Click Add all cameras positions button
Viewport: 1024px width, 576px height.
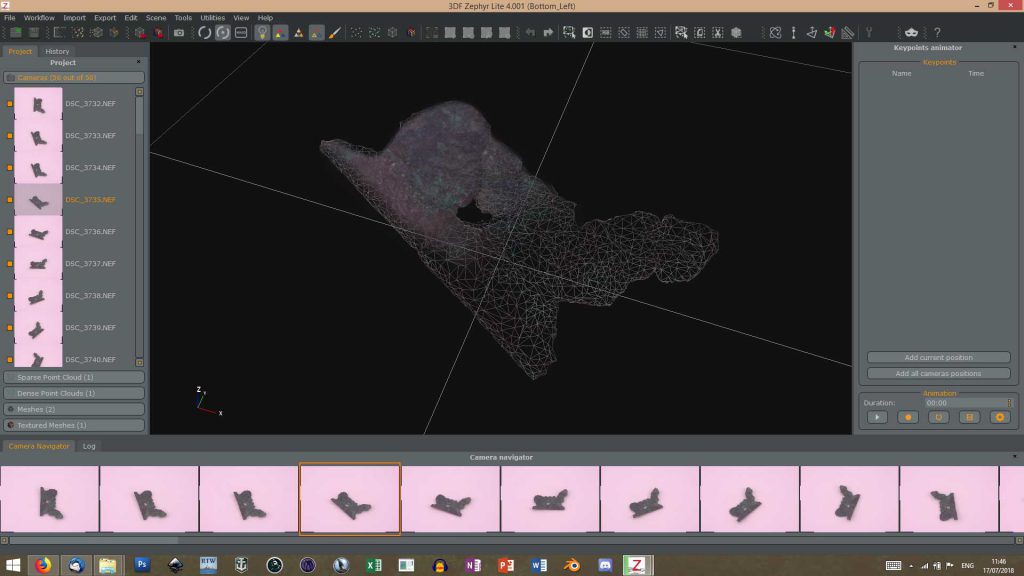coord(938,374)
